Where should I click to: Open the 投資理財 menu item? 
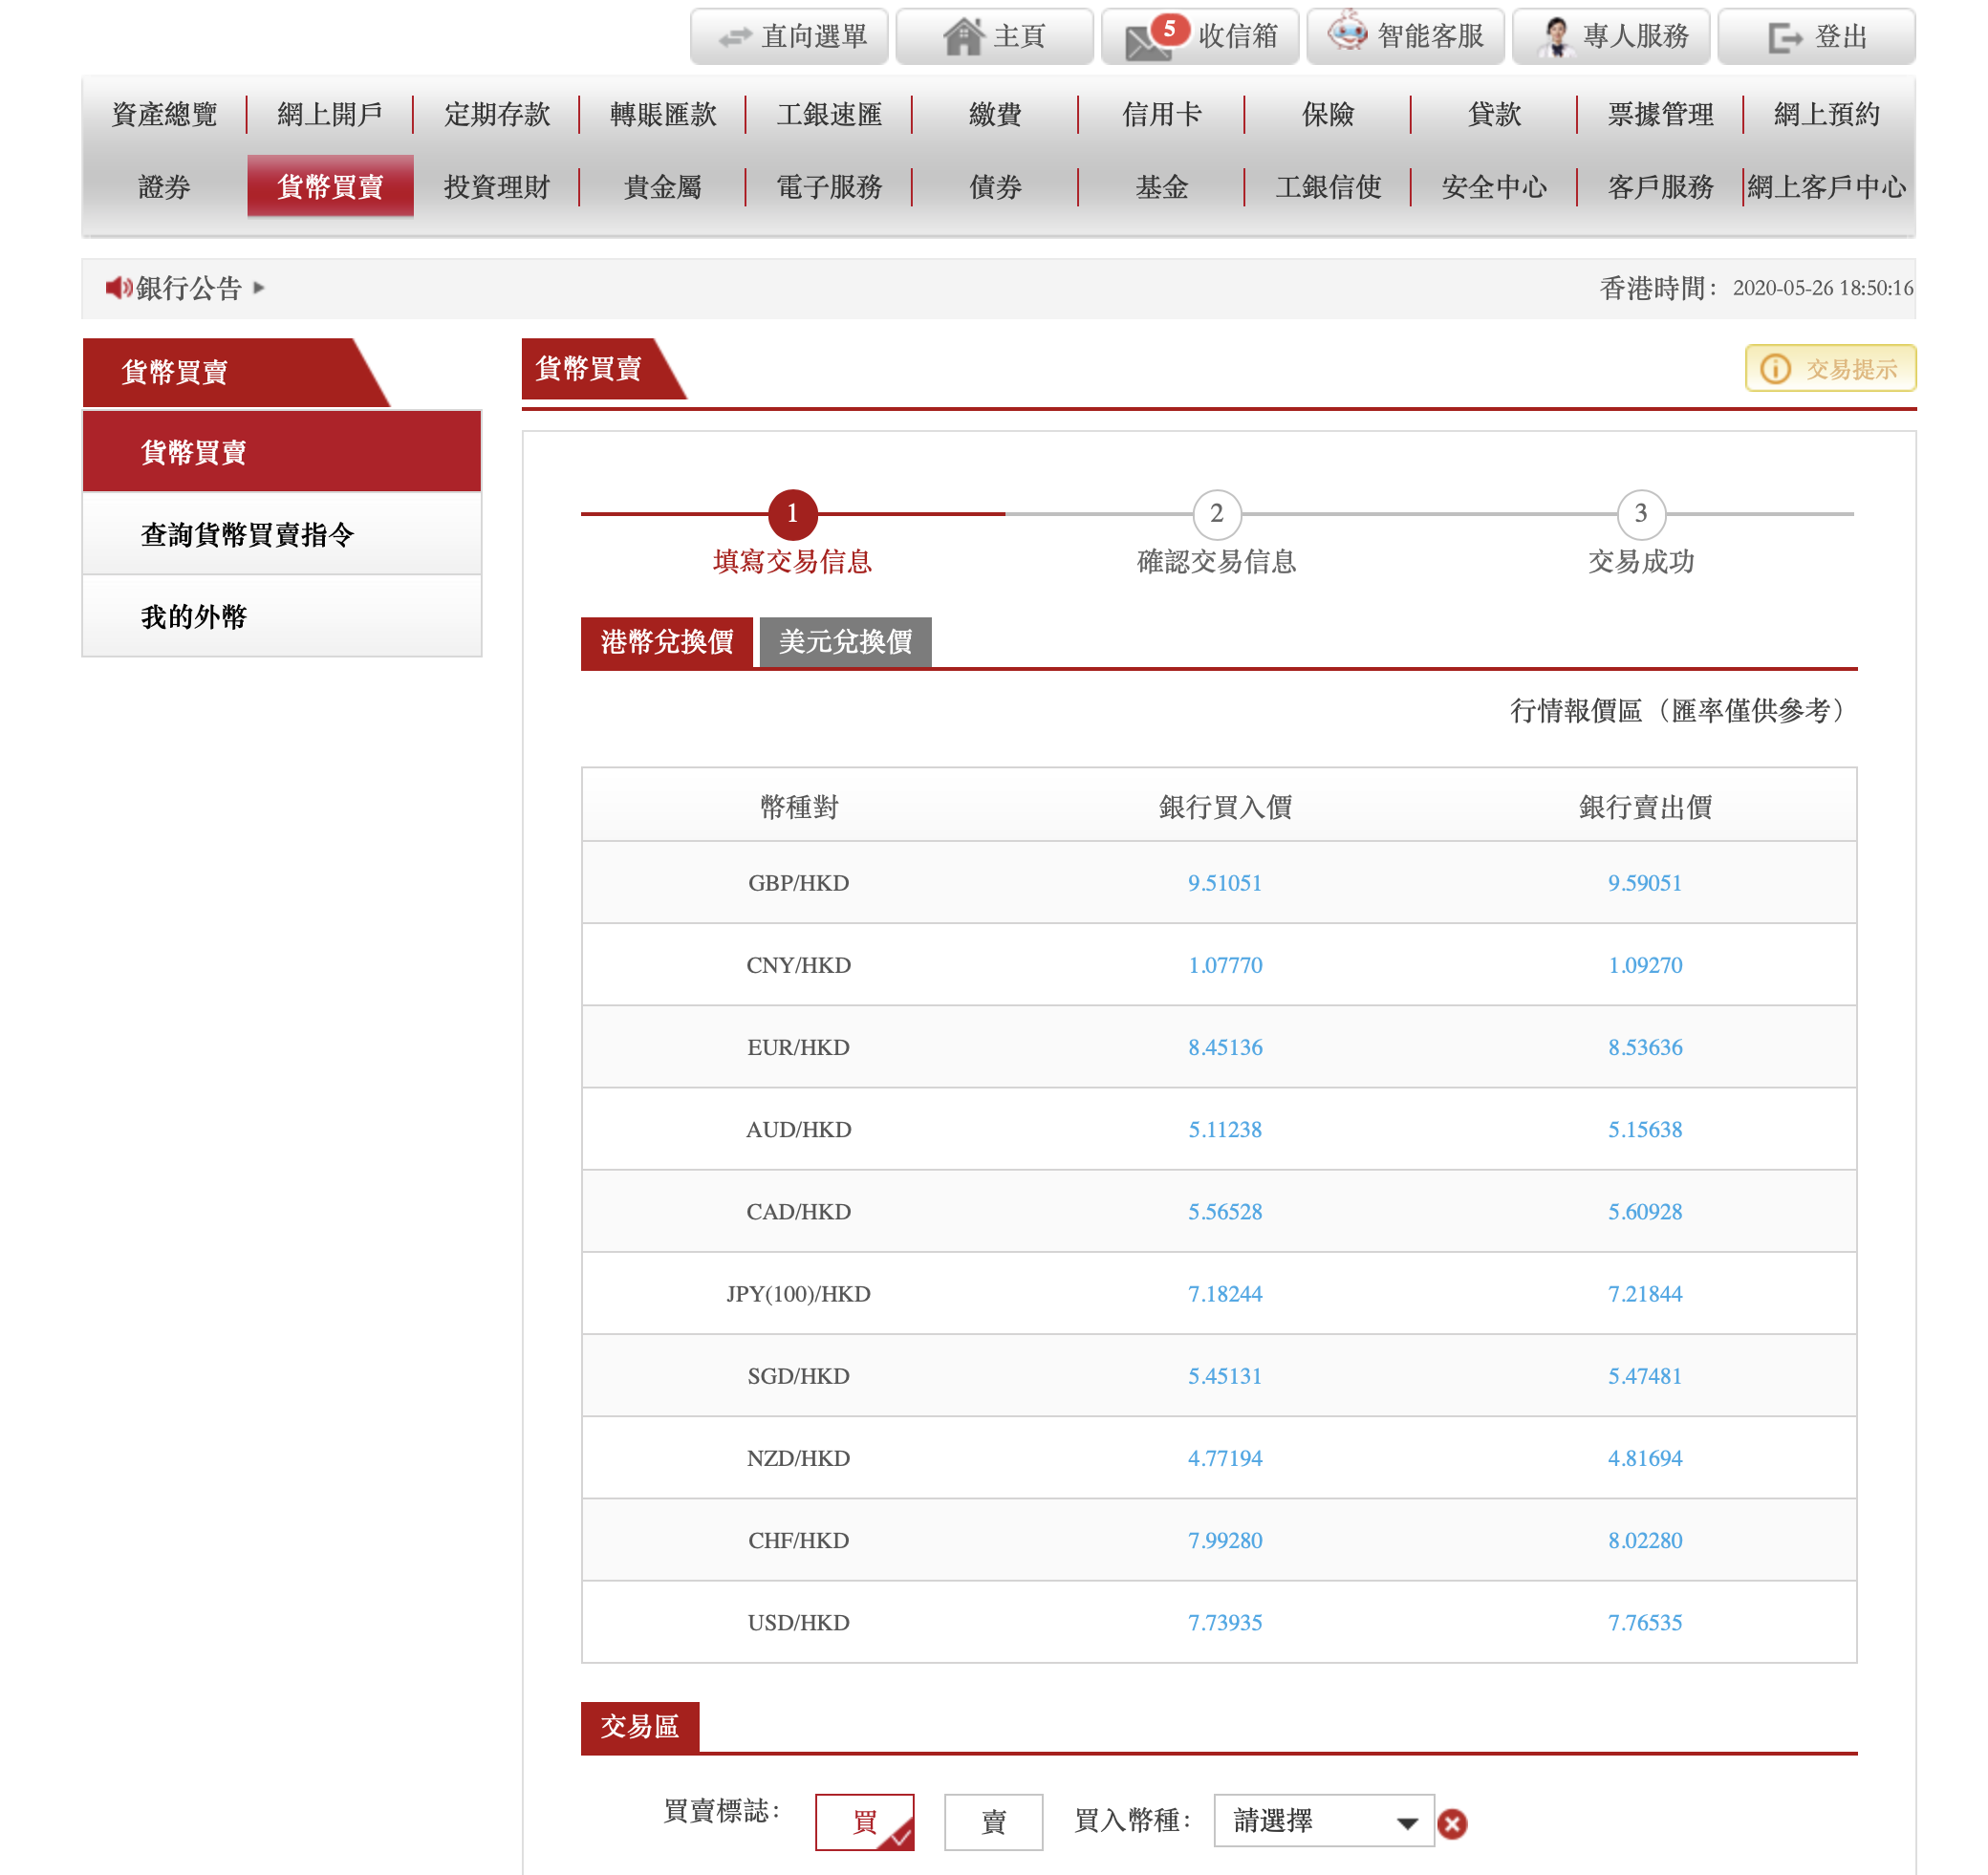[x=496, y=187]
